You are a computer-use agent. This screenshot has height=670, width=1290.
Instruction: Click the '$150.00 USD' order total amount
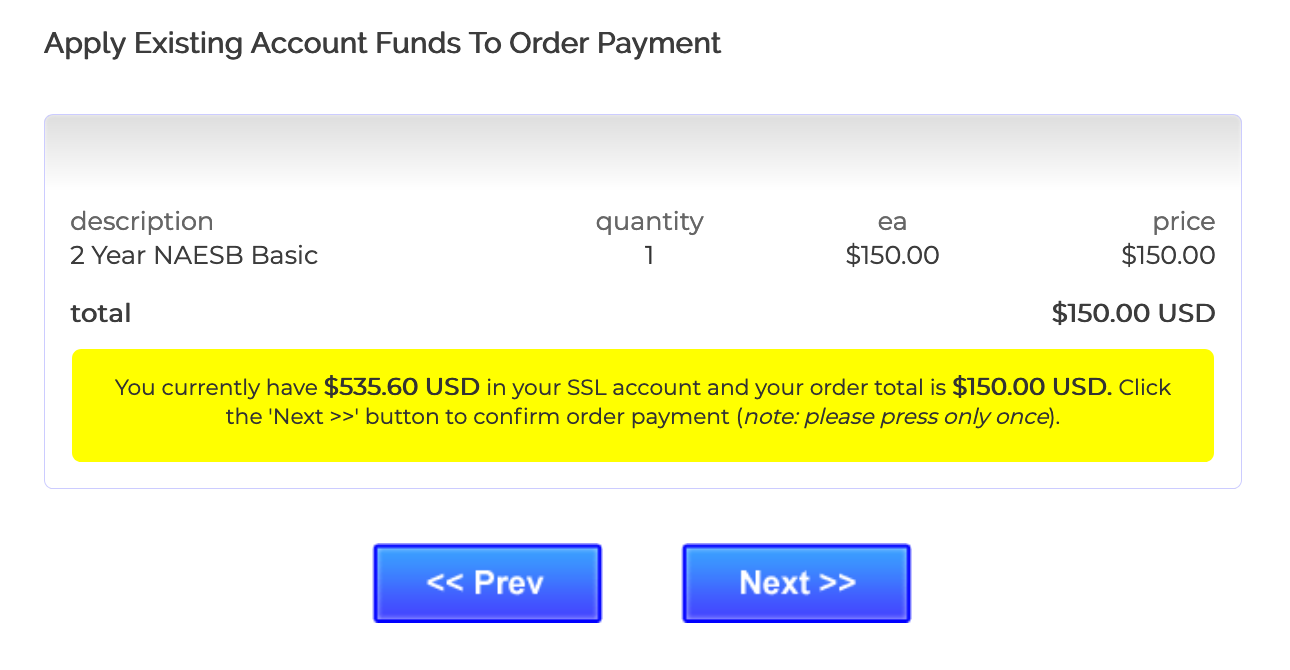tap(1133, 314)
